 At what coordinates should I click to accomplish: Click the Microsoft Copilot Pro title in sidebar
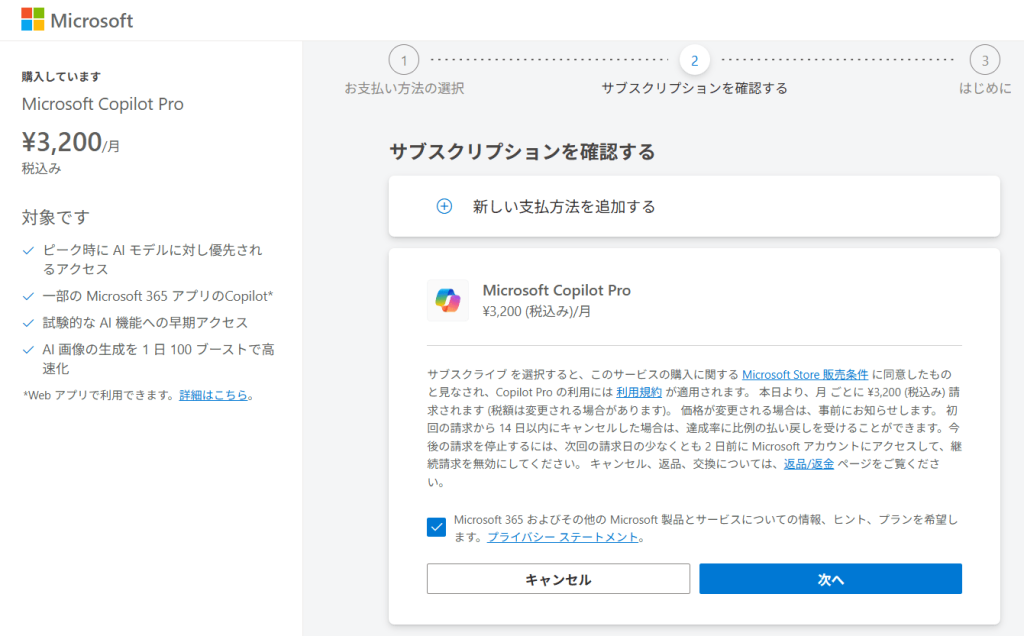click(x=103, y=104)
